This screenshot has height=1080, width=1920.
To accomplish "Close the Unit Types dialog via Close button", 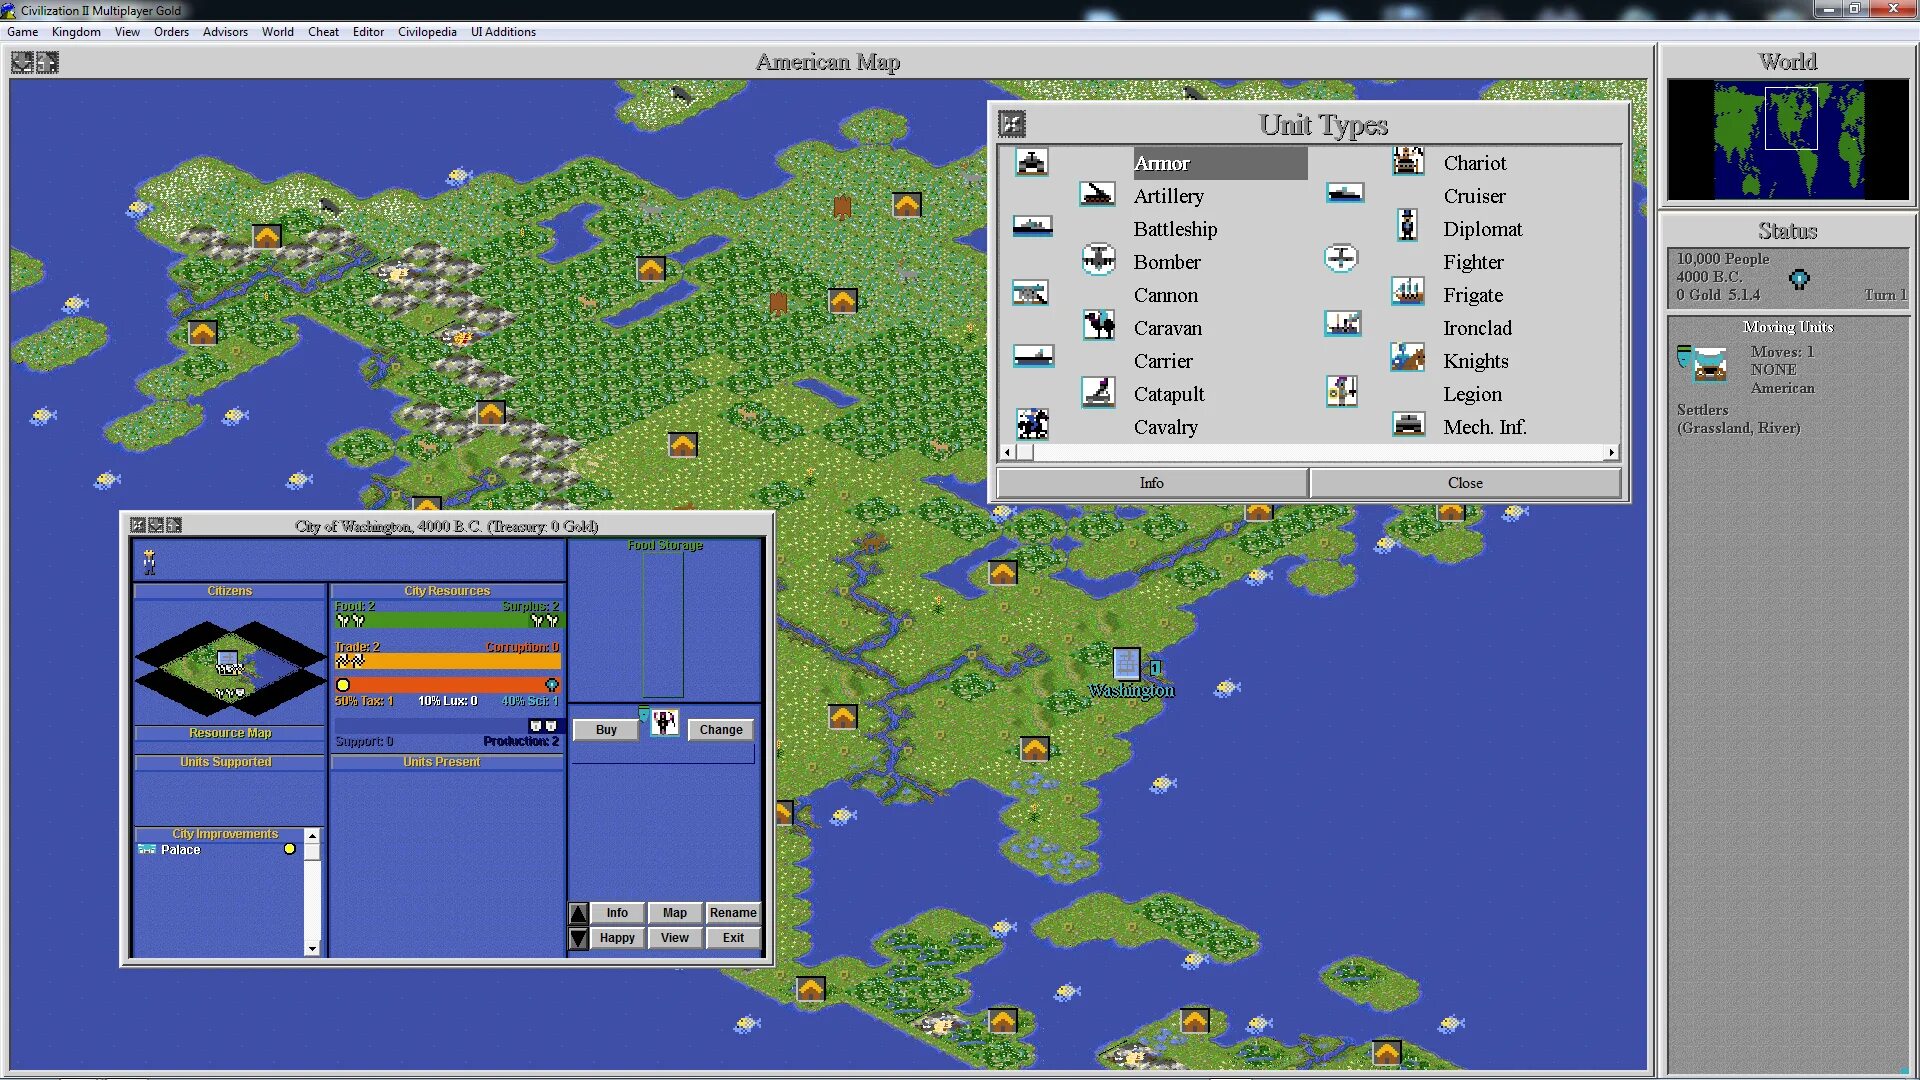I will pyautogui.click(x=1464, y=483).
